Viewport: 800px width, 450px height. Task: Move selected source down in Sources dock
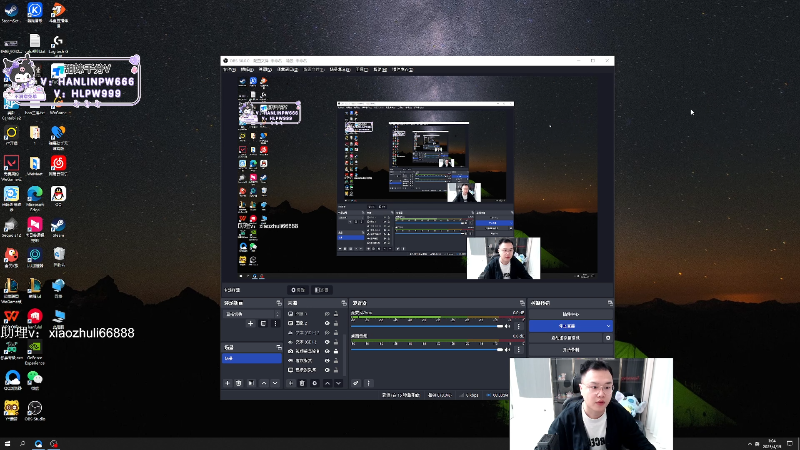point(338,383)
